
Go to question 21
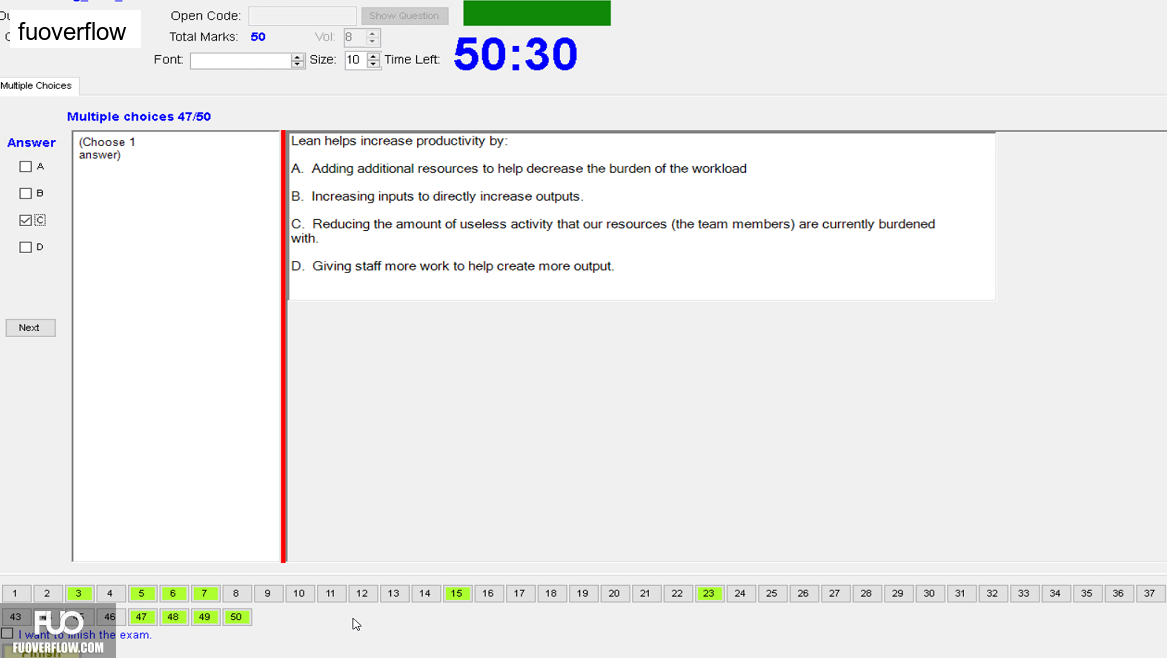(x=646, y=593)
